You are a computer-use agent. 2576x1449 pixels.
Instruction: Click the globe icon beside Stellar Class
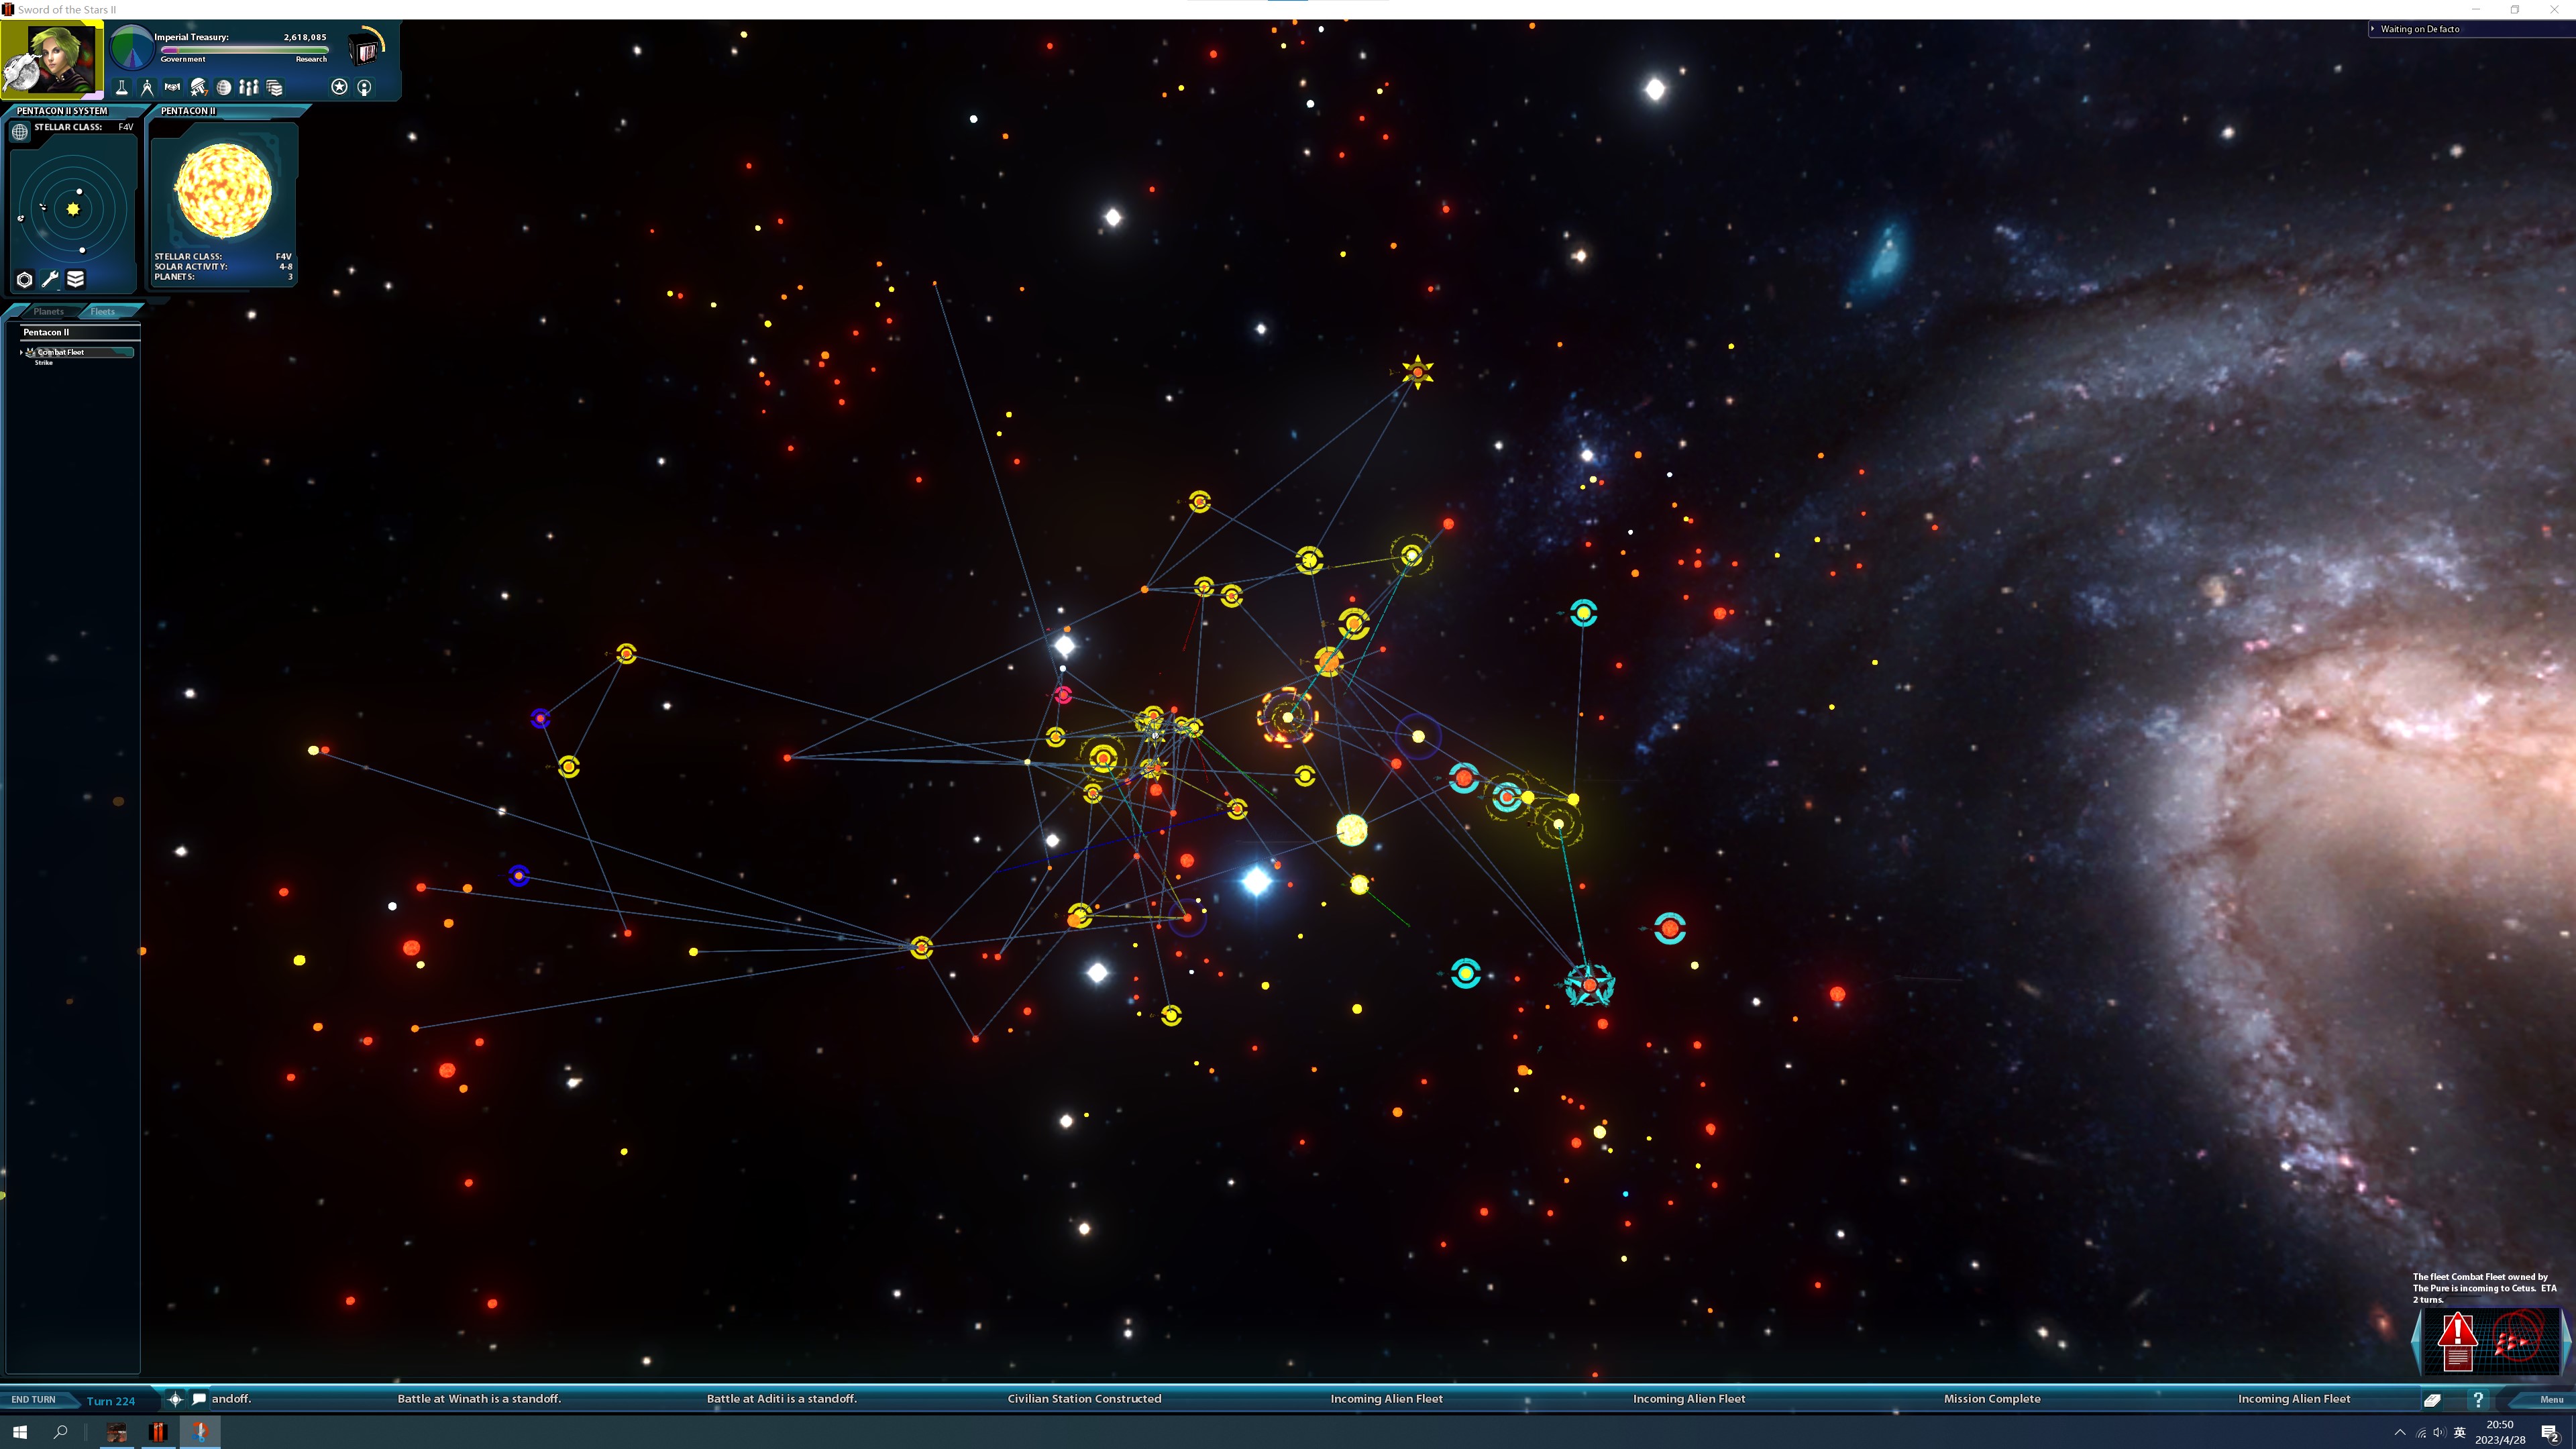point(20,131)
